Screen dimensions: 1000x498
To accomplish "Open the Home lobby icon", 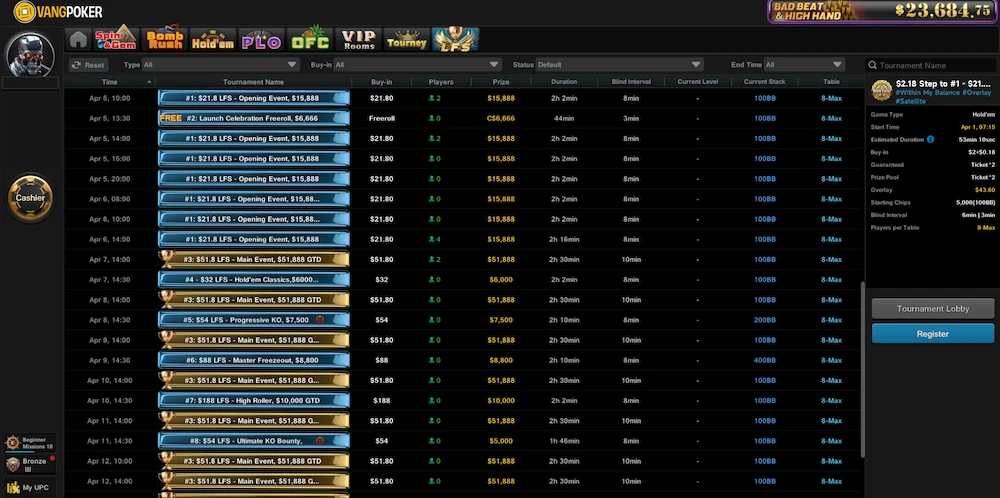I will click(78, 40).
